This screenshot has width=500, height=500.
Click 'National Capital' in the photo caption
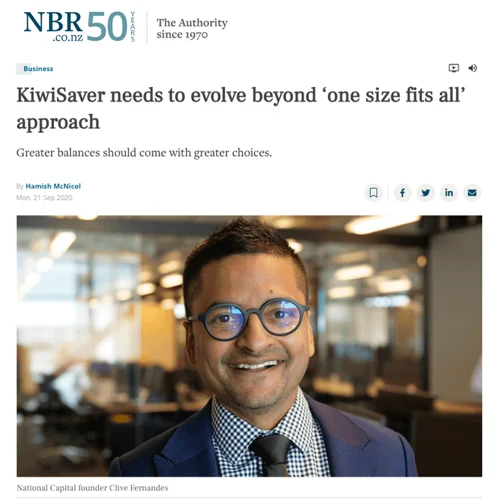(x=46, y=488)
